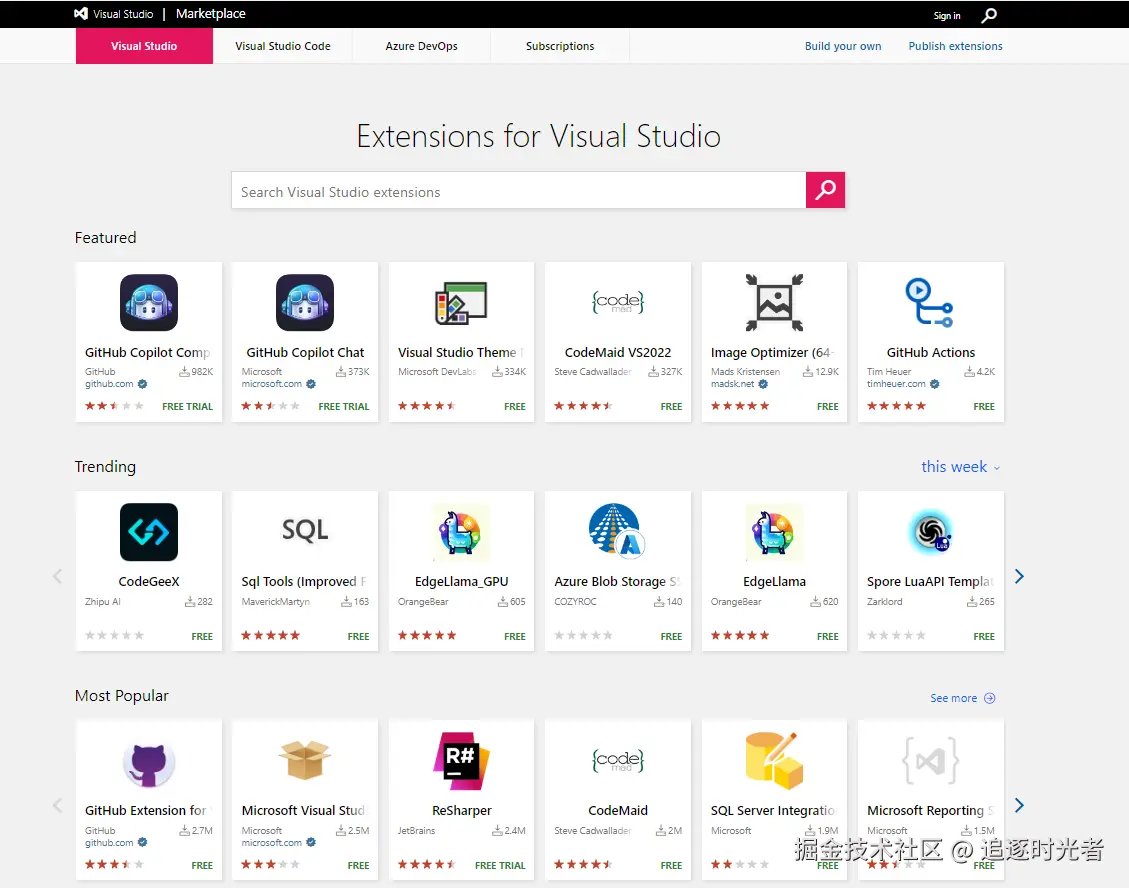This screenshot has height=888, width=1129.
Task: Click 'Zhipu AI' publisher under CodeGeeX
Action: [x=103, y=601]
